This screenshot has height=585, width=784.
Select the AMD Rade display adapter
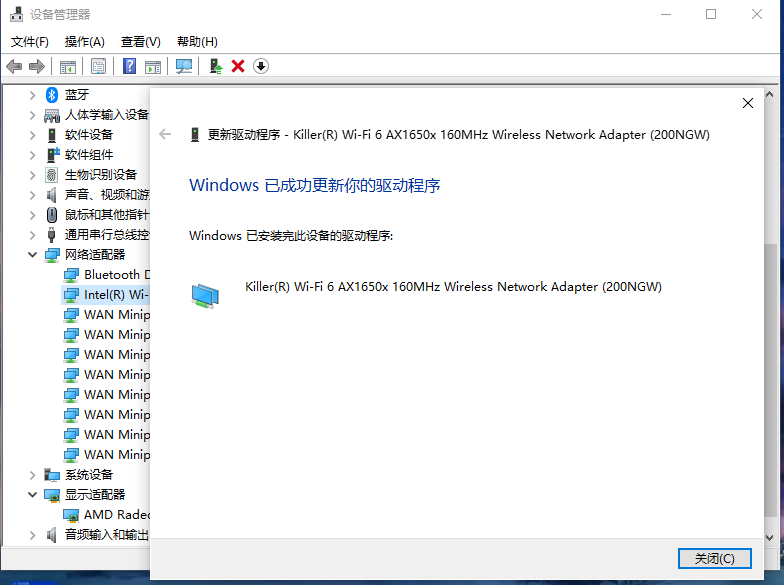coord(106,514)
